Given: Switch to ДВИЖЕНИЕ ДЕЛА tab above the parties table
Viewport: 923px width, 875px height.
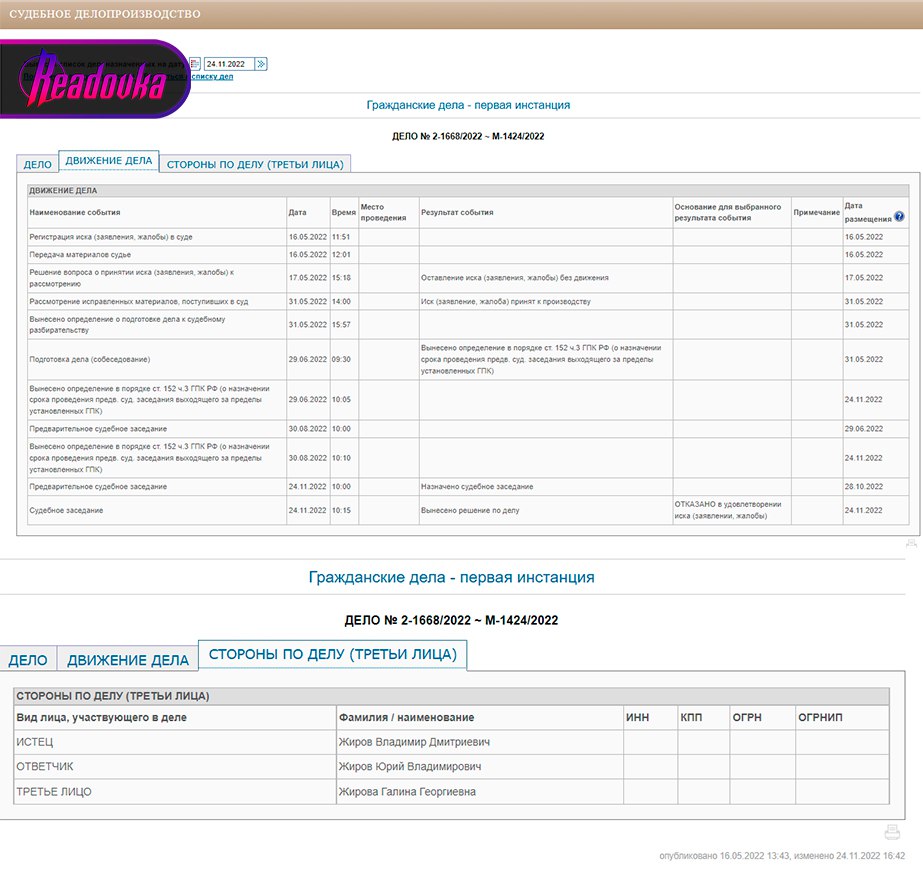Looking at the screenshot, I should coord(128,660).
